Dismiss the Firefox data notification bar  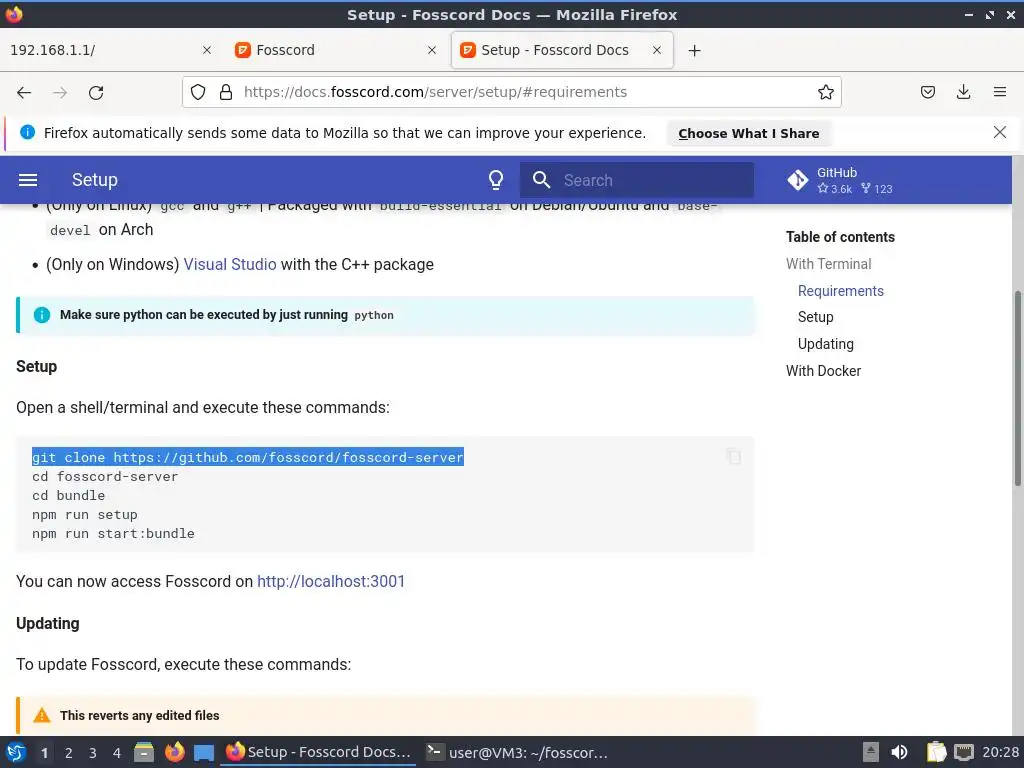[999, 133]
